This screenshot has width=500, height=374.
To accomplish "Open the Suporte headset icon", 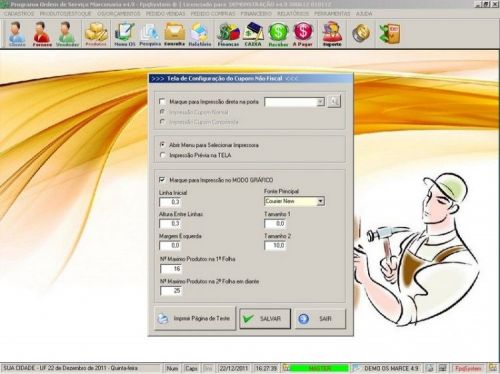I will tap(332, 34).
